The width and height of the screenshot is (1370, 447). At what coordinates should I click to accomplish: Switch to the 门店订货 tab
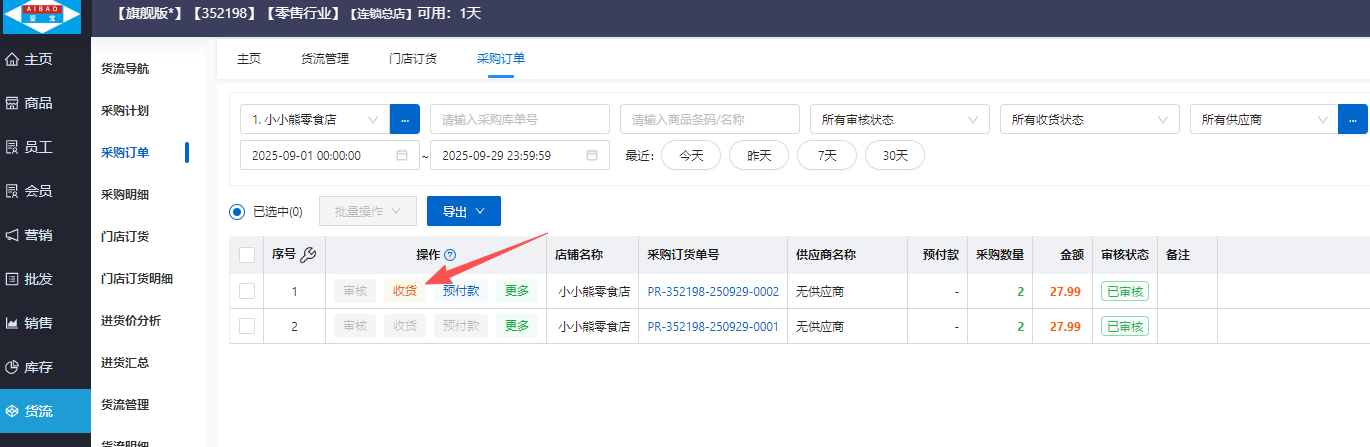413,58
